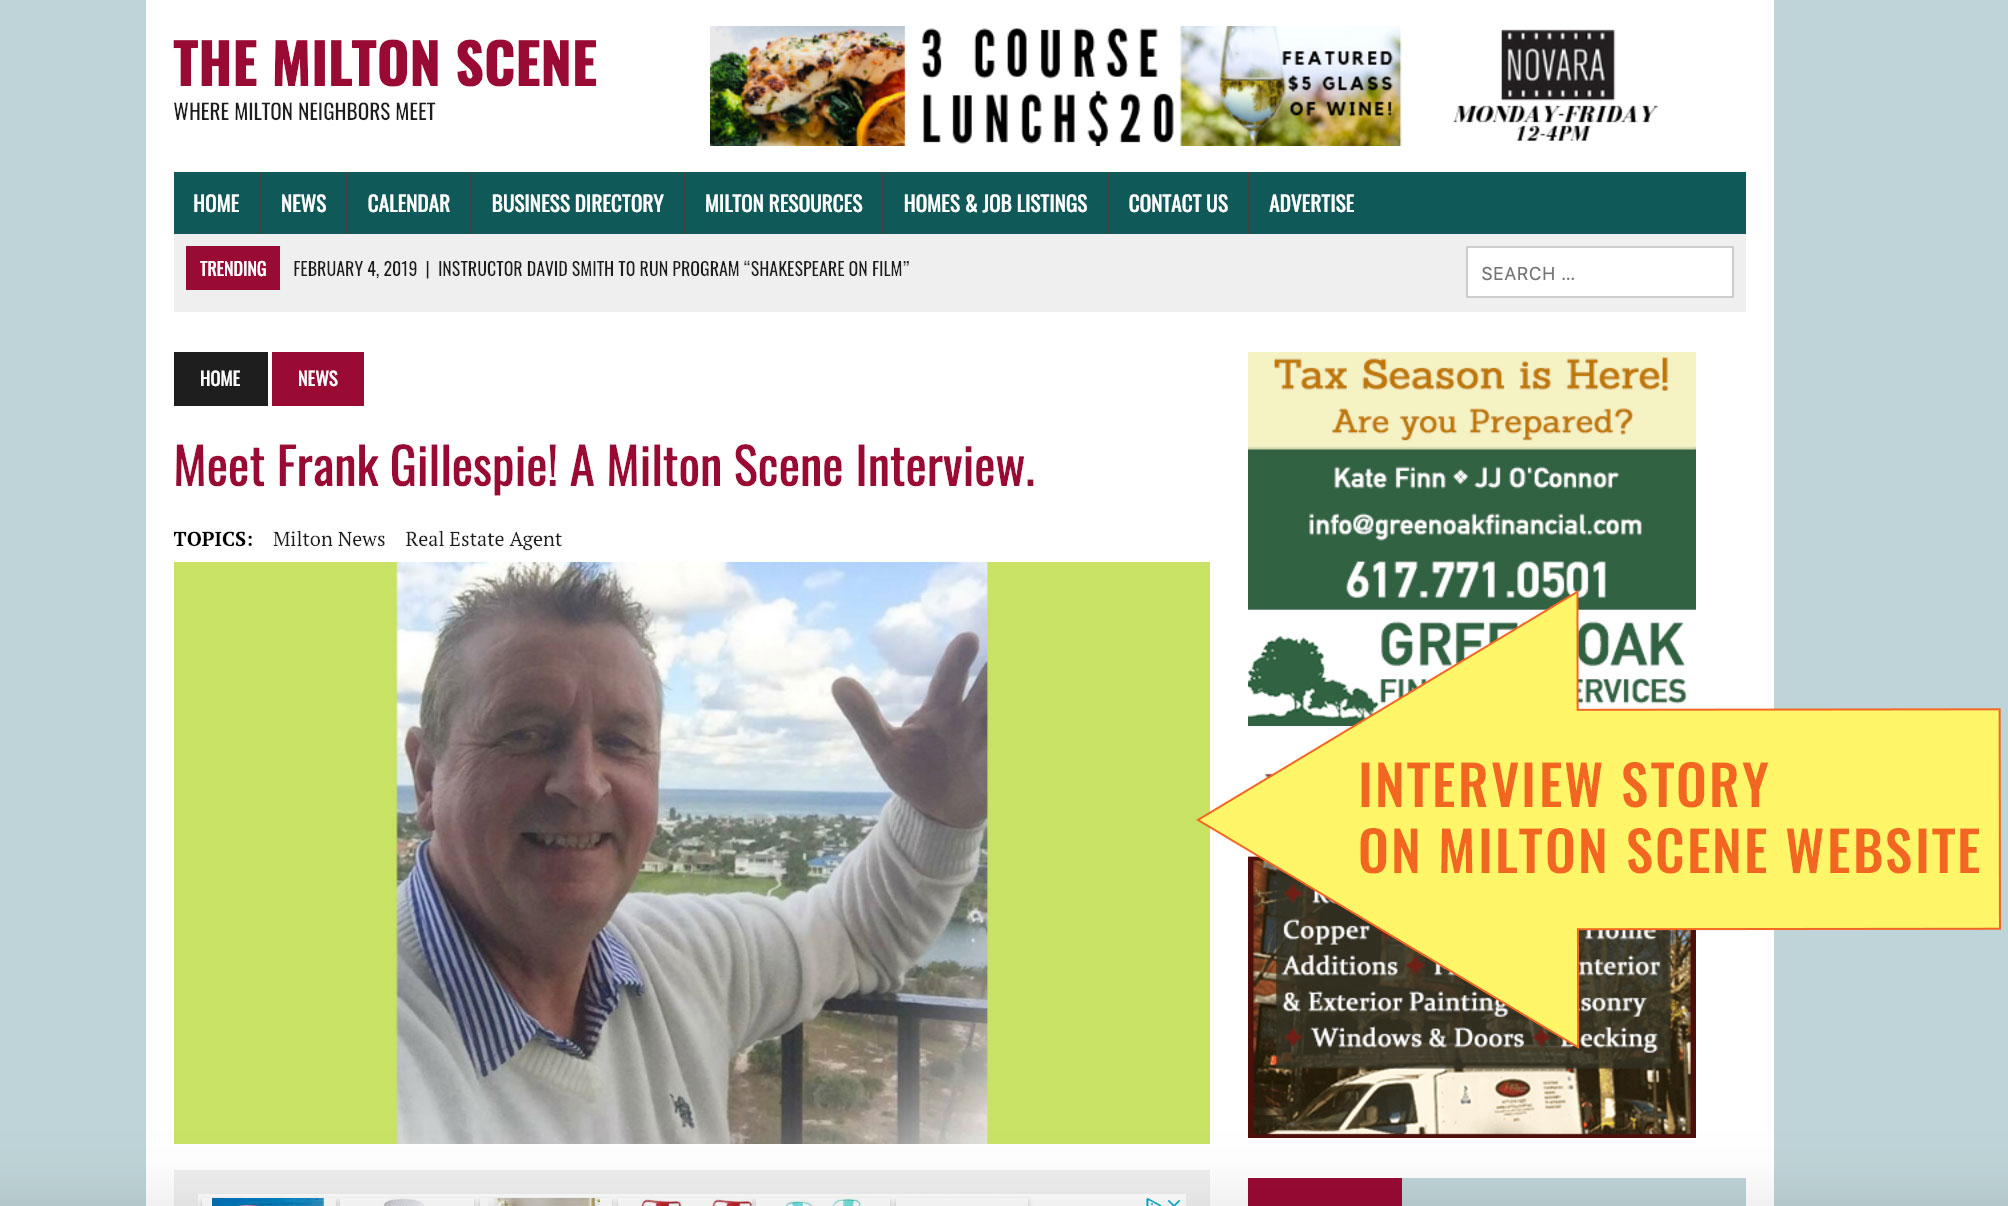
Task: Select Advertise in the navigation bar
Action: point(1311,203)
